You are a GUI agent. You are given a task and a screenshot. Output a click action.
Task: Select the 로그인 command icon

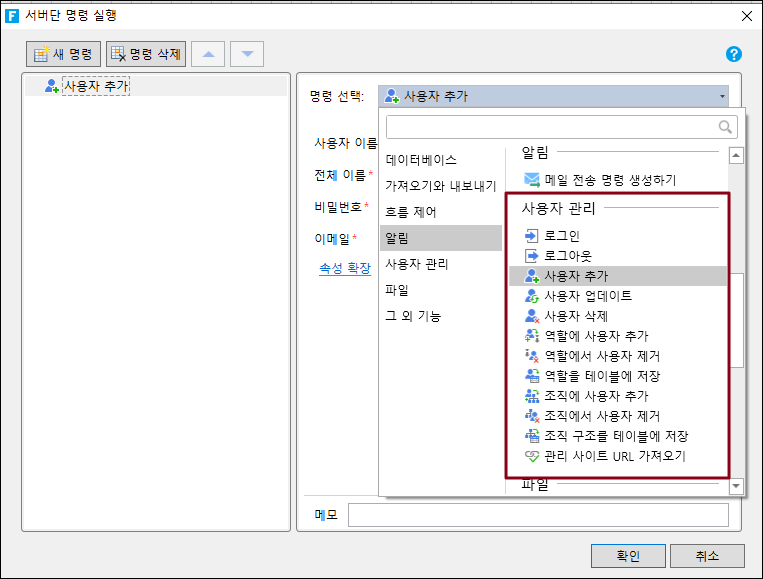point(532,237)
